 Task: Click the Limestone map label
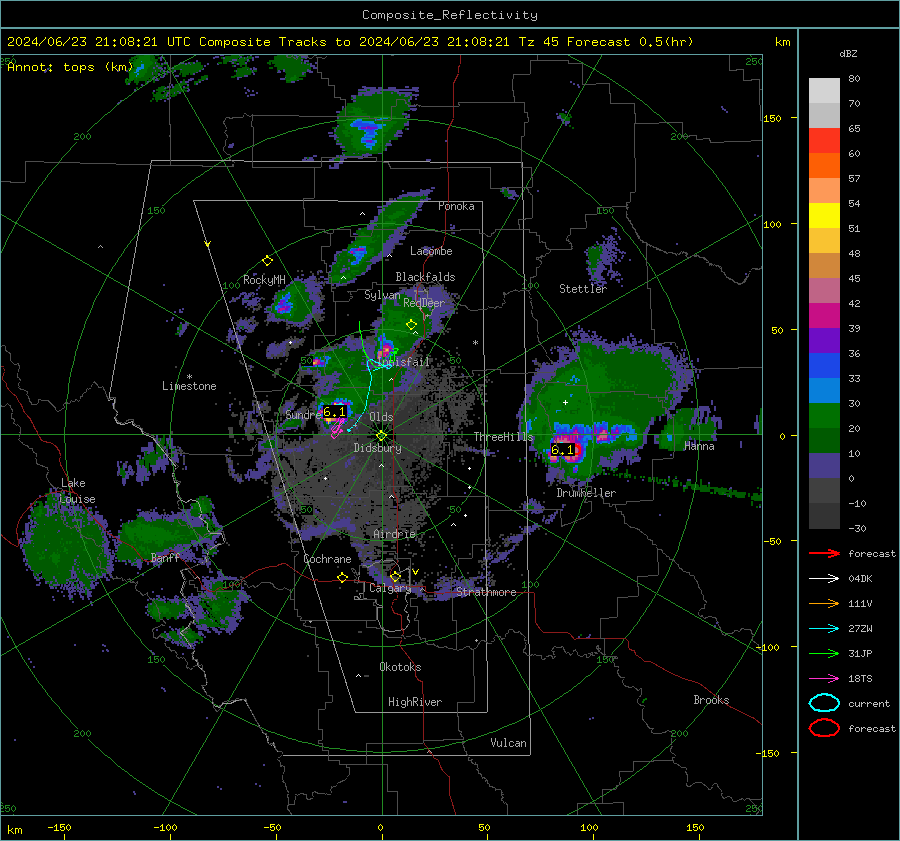189,386
